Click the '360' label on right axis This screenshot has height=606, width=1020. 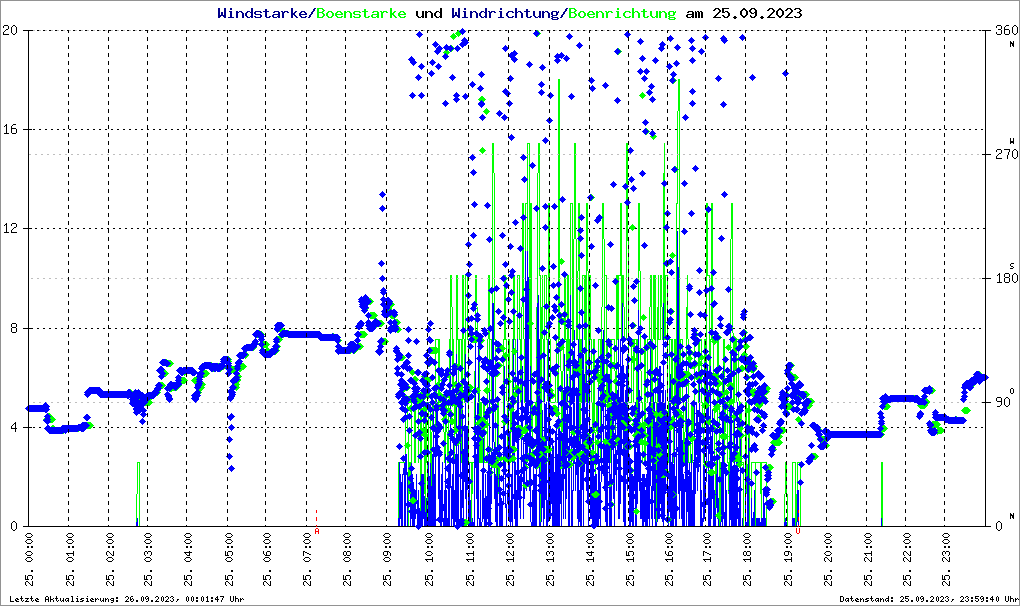(1007, 30)
